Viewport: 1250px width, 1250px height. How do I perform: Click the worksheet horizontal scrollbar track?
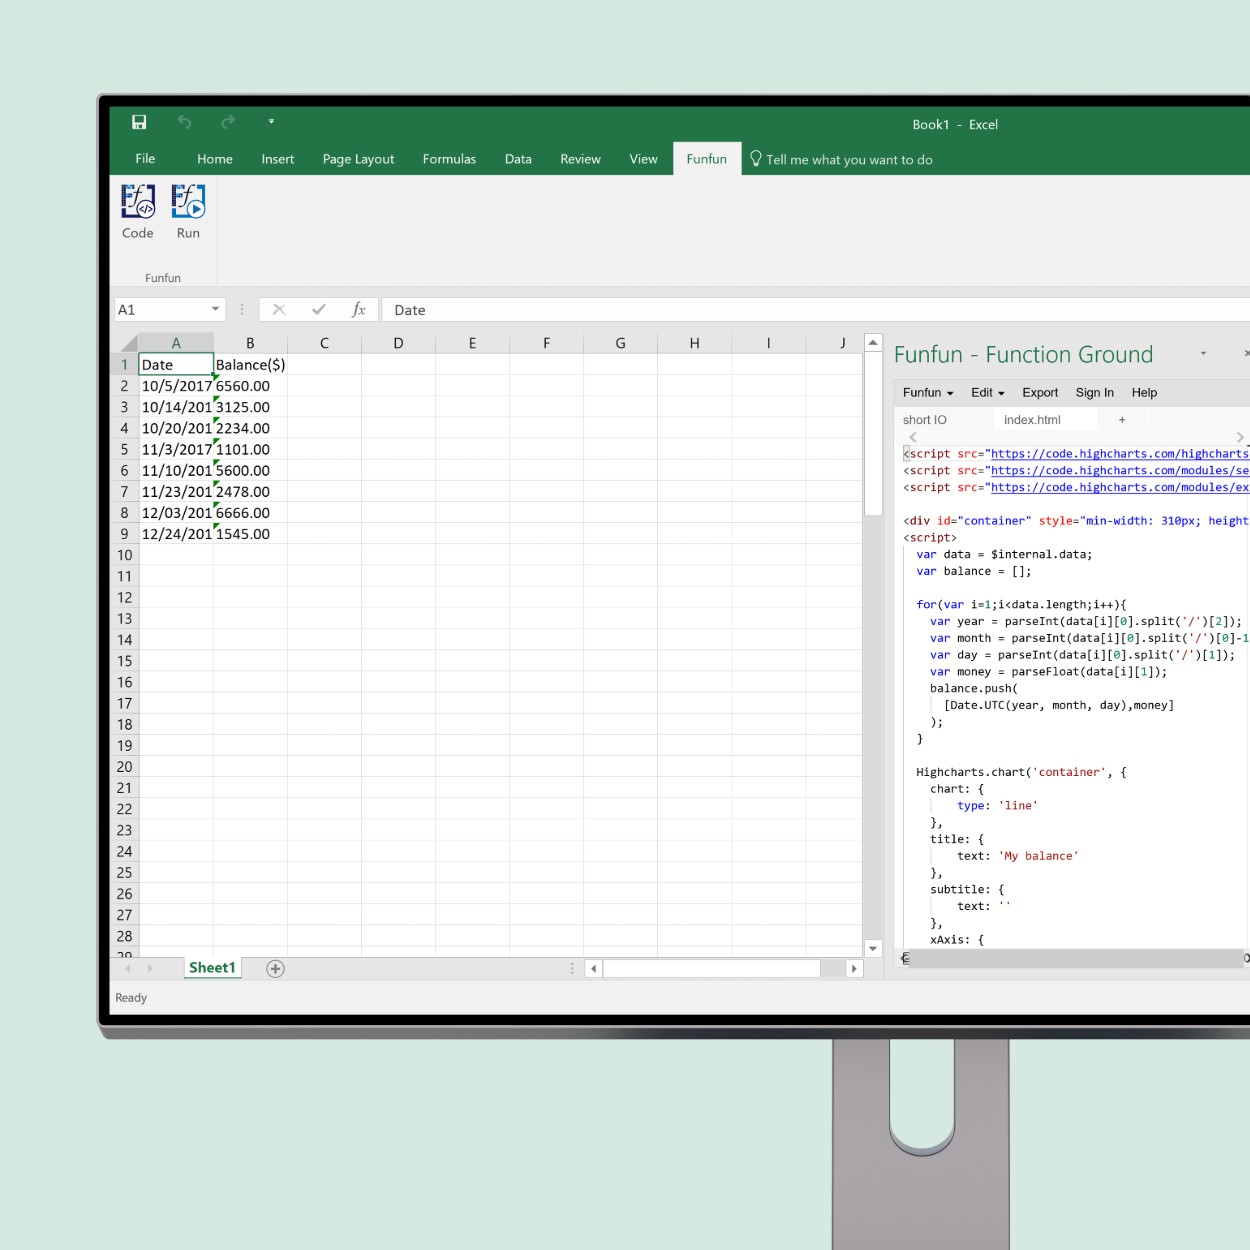(x=712, y=968)
